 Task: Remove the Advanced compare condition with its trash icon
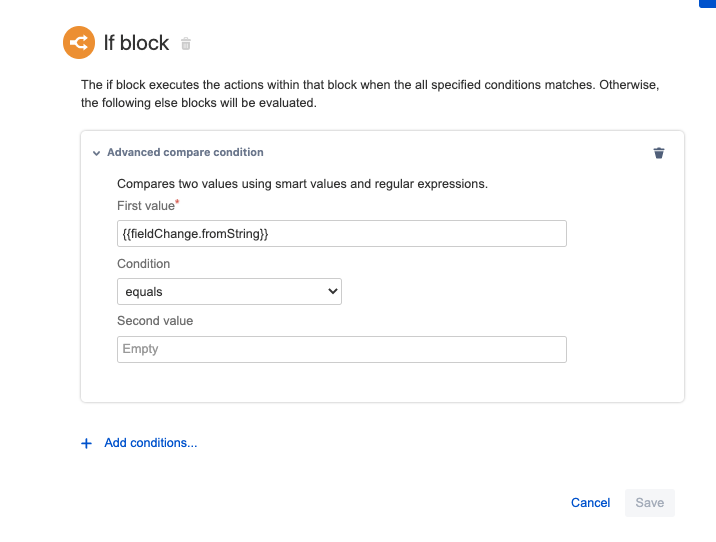click(x=659, y=153)
